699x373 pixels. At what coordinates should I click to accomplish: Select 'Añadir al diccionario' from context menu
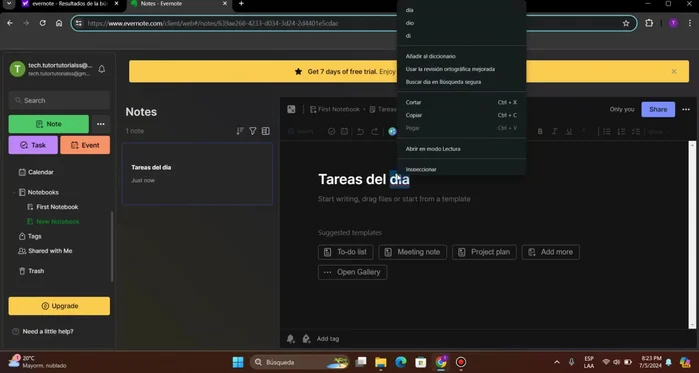coord(461,56)
